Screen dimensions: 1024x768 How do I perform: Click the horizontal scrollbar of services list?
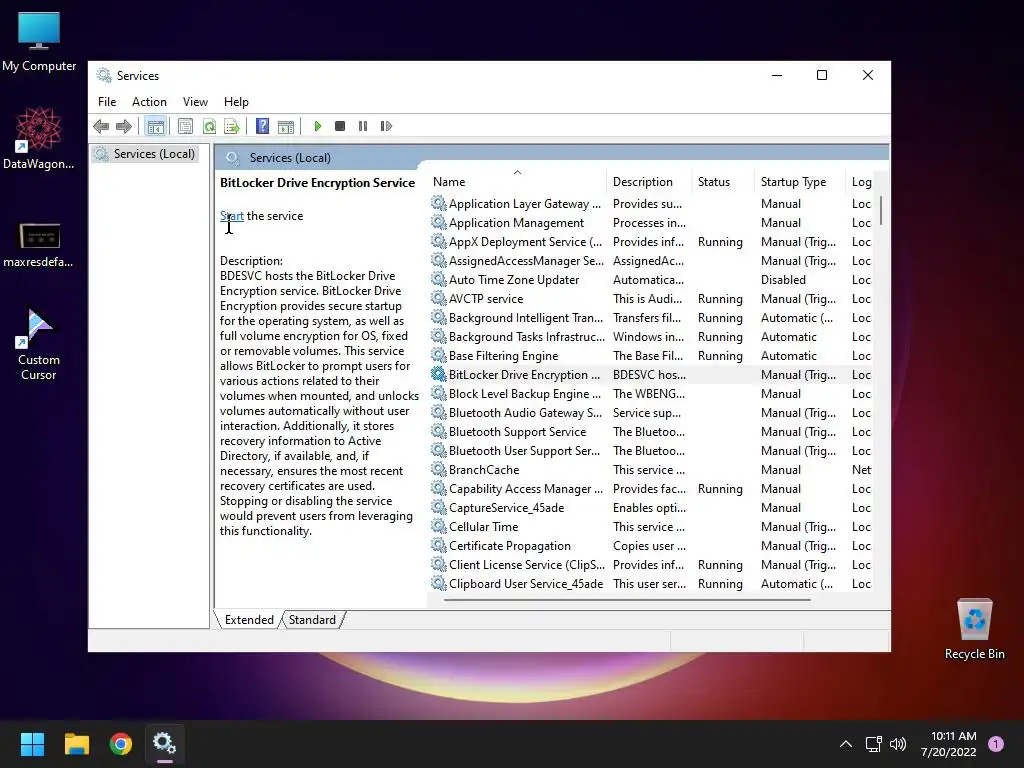[627, 600]
